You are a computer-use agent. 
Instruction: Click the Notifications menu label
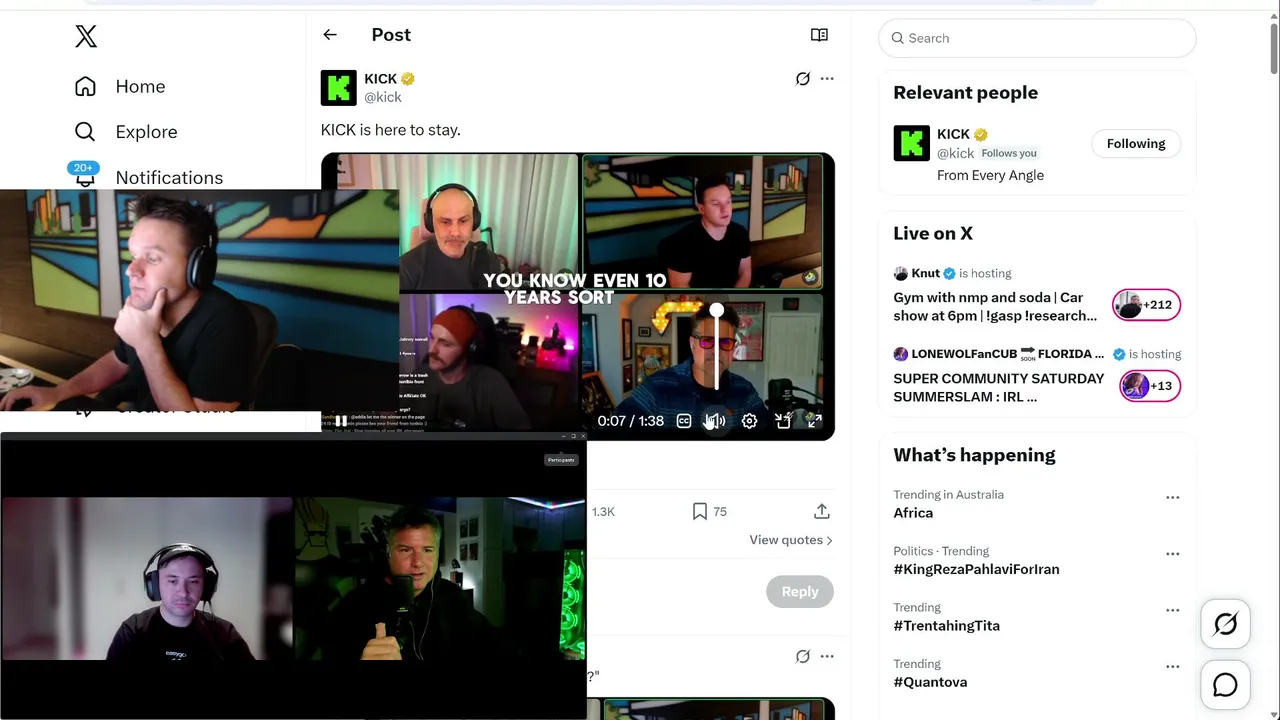pyautogui.click(x=169, y=177)
